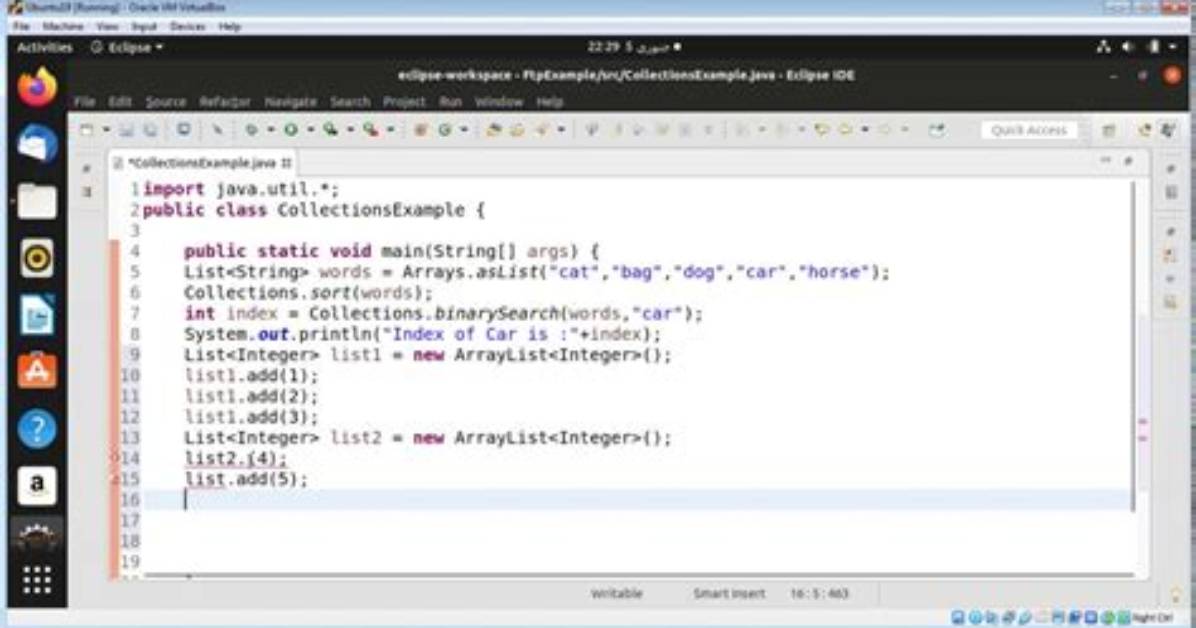The image size is (1196, 628).
Task: Switch to the Debug perspective icon
Action: click(1168, 130)
